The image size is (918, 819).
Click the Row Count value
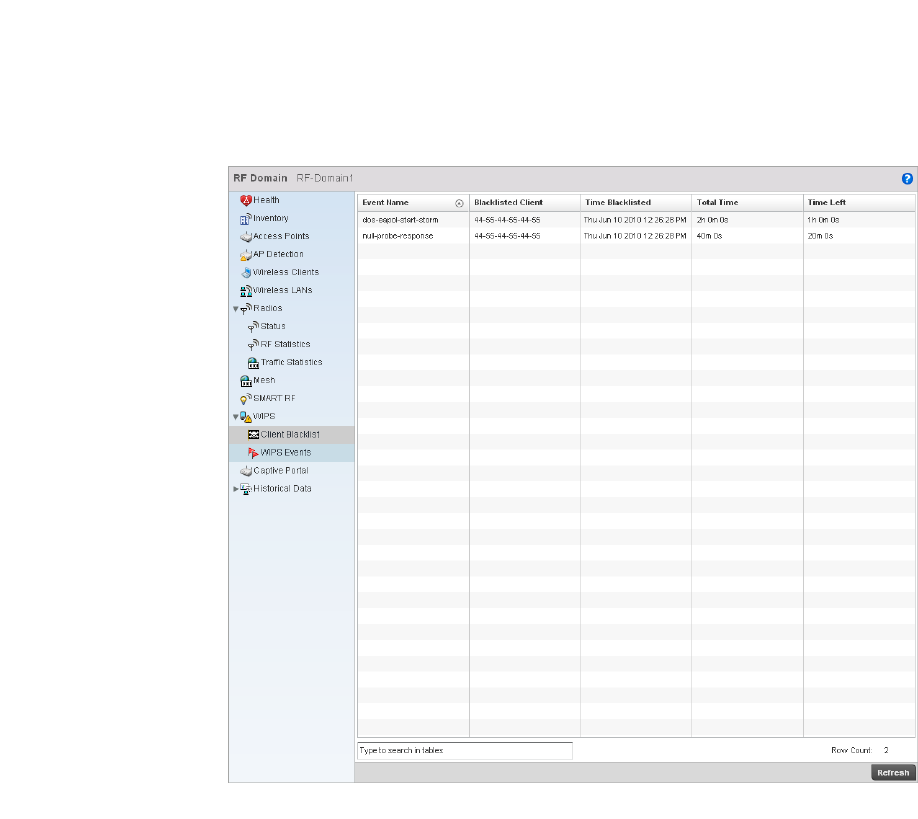point(886,751)
